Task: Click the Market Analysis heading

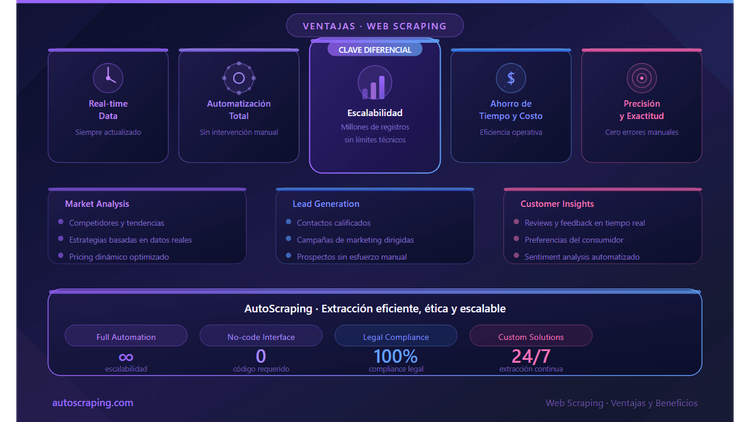Action: tap(97, 204)
